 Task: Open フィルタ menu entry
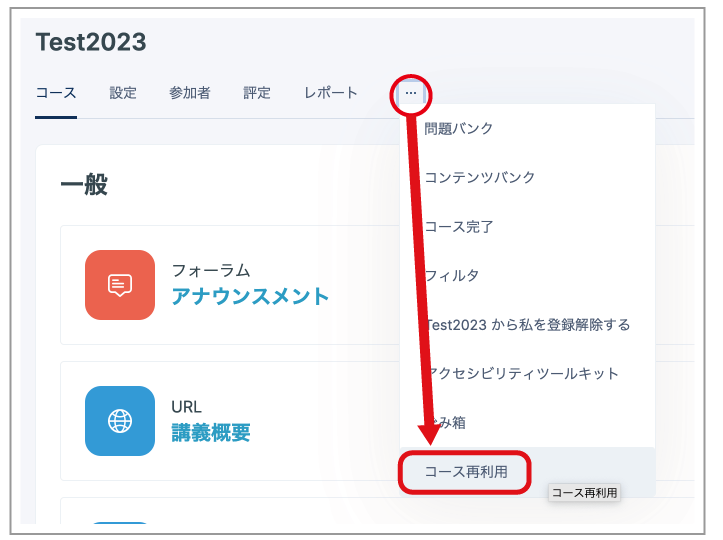coord(527,276)
